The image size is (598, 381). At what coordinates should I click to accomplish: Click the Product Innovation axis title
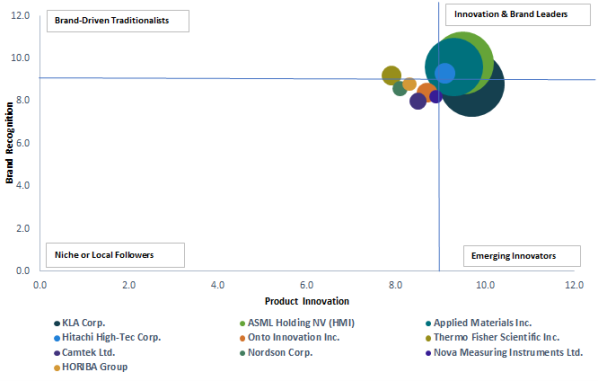coord(307,301)
